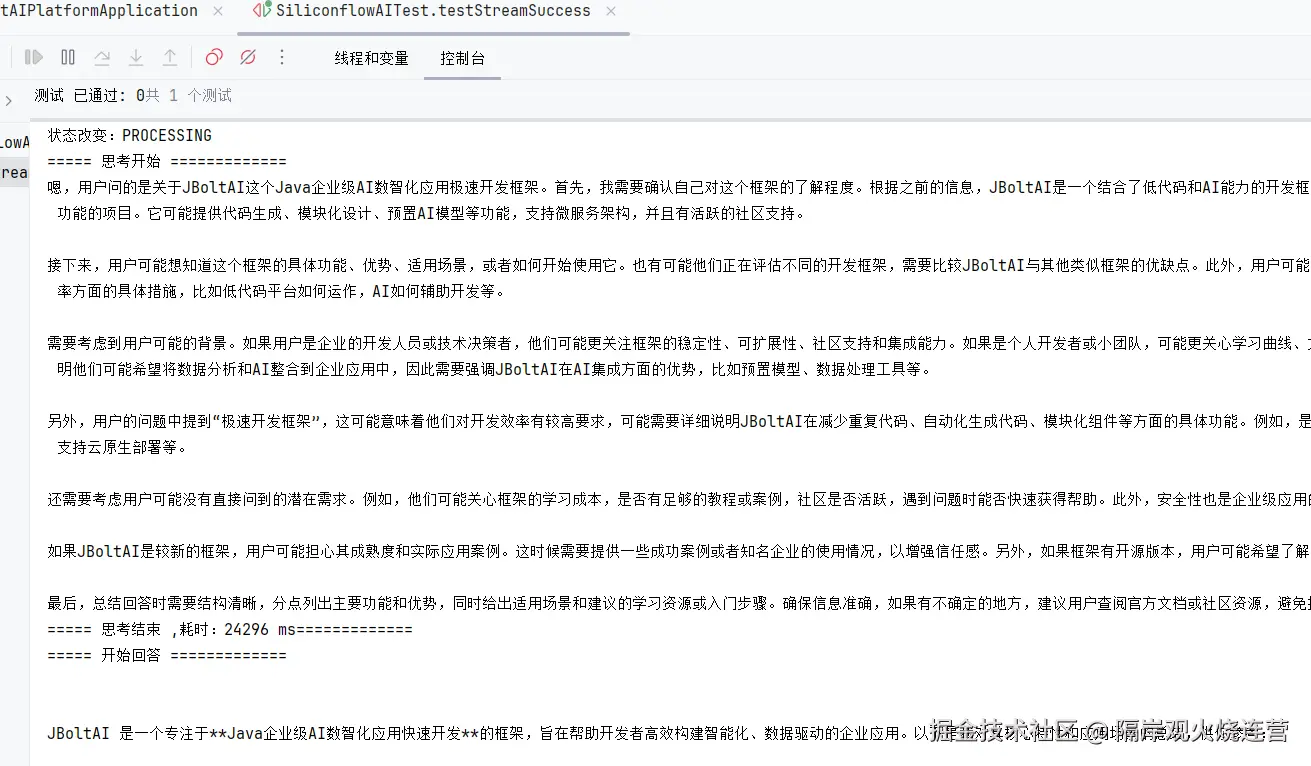Click the paragraph starting 还需要考虑用户

click(x=679, y=499)
